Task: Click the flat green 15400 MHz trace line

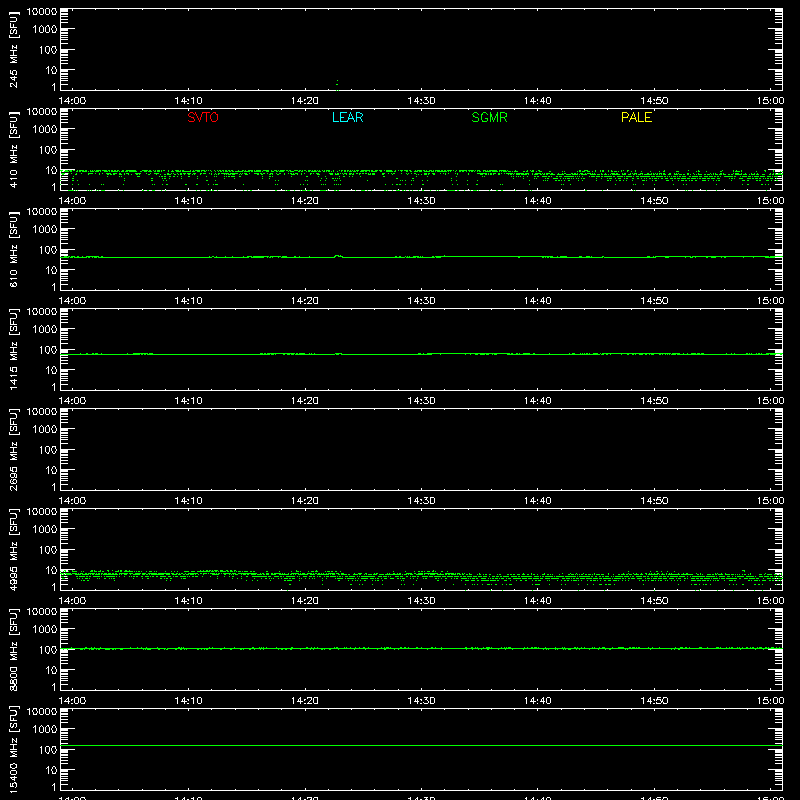Action: pos(421,745)
